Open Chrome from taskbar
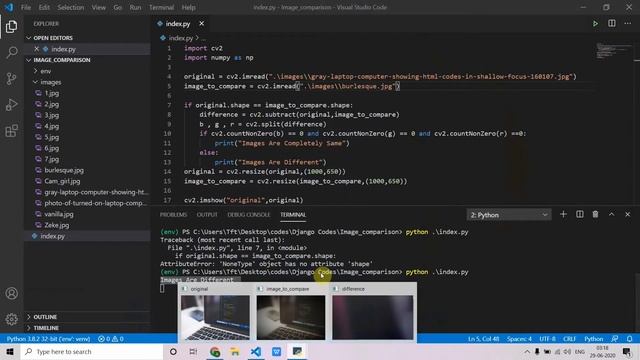 215,351
